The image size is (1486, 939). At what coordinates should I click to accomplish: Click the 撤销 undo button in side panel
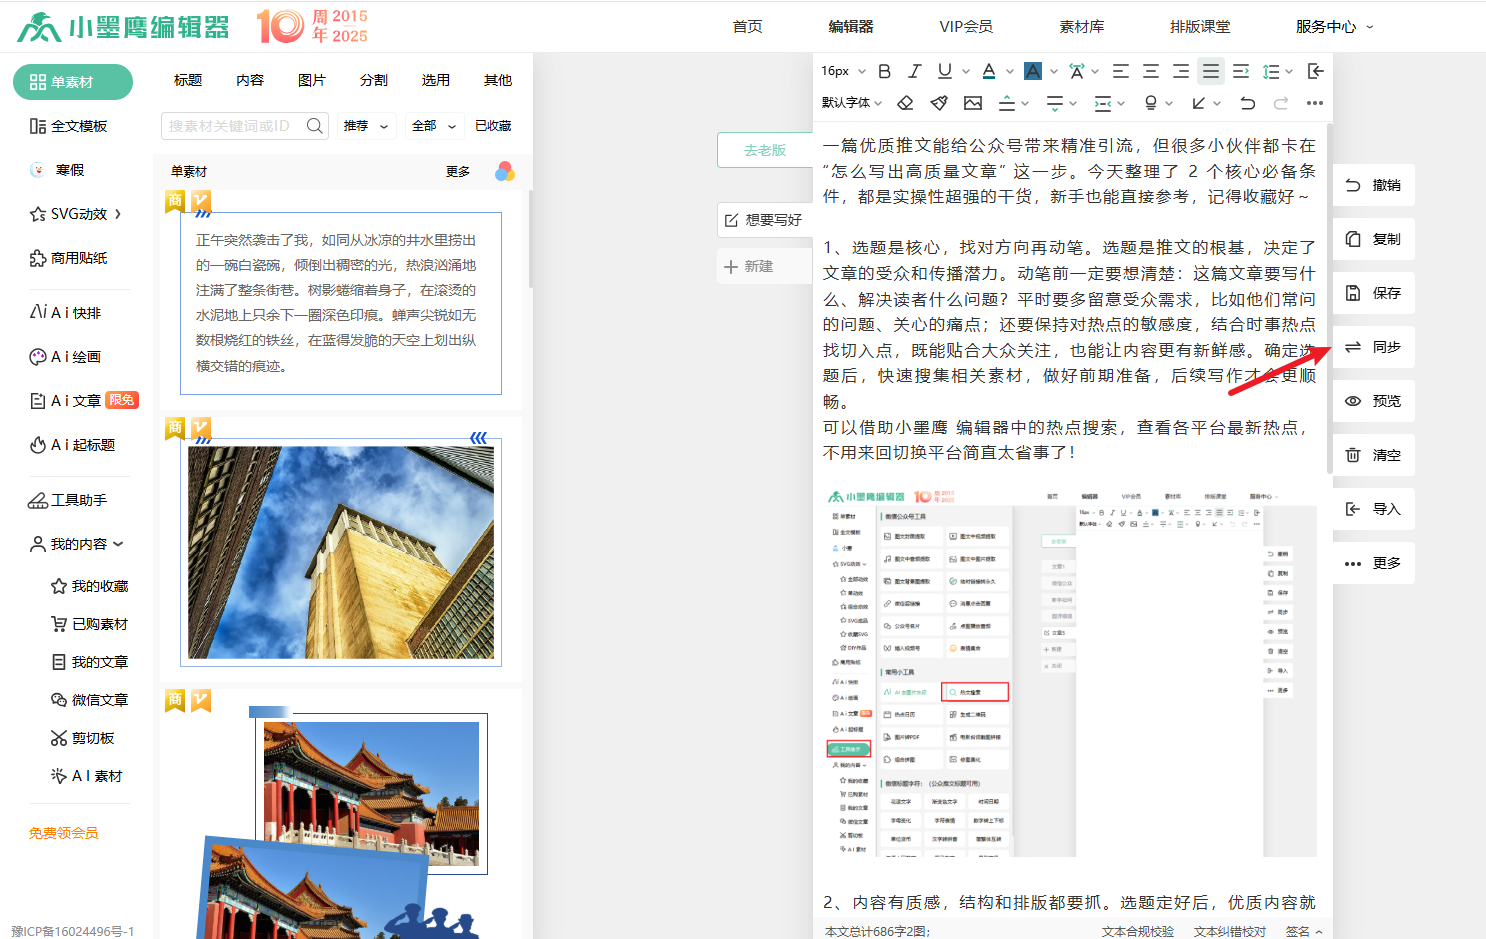[1374, 185]
